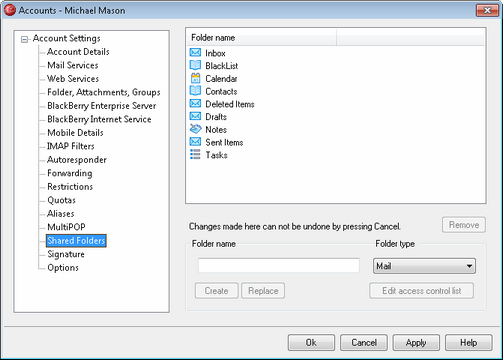Click the Contacts book icon
Viewport: 503px width, 360px height.
point(195,91)
